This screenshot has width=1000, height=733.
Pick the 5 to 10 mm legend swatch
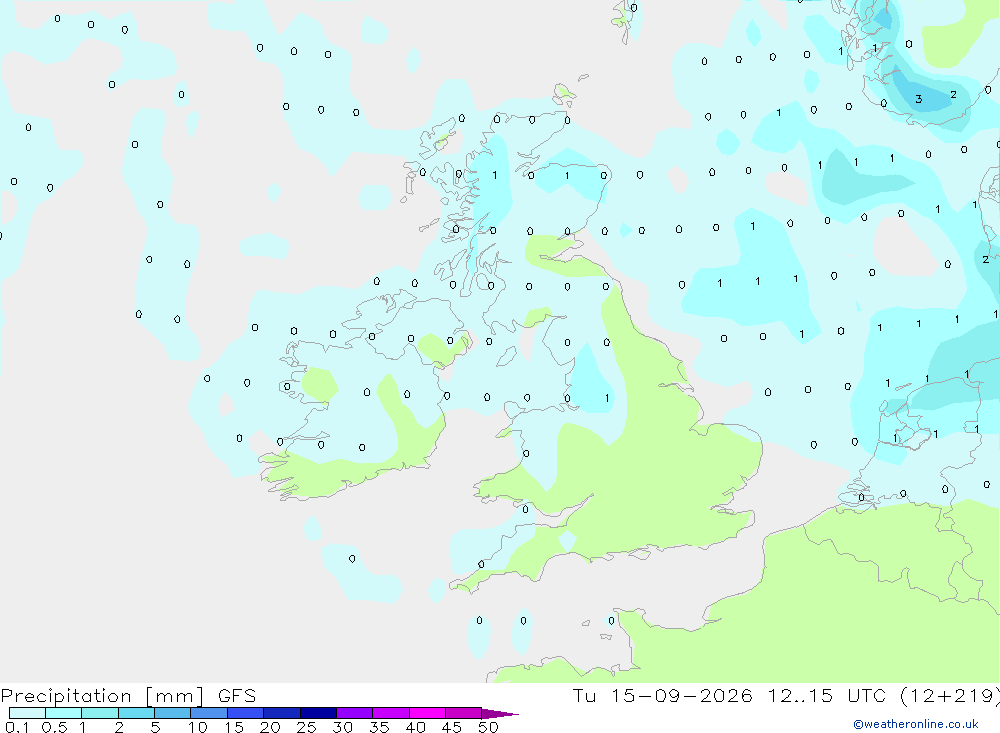(x=172, y=713)
